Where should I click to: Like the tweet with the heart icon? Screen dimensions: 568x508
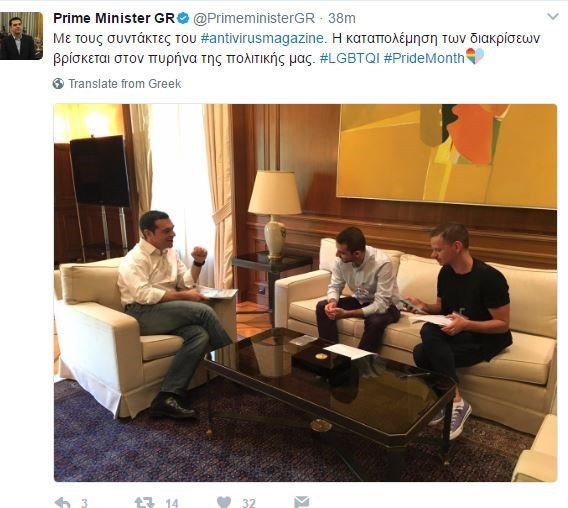pos(224,502)
